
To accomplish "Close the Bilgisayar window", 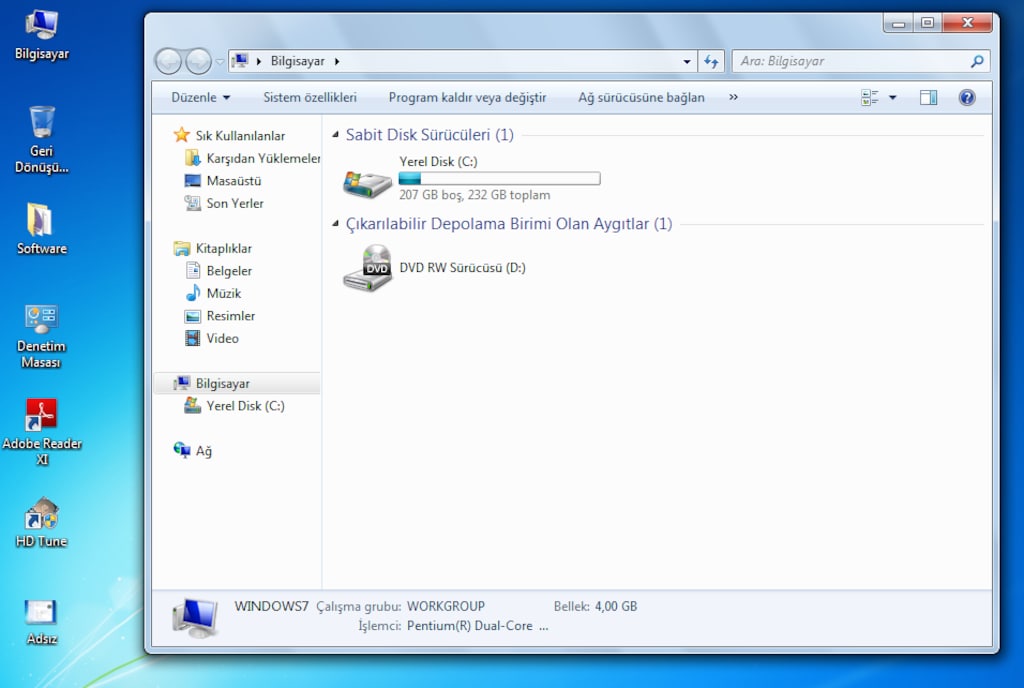I will [967, 23].
